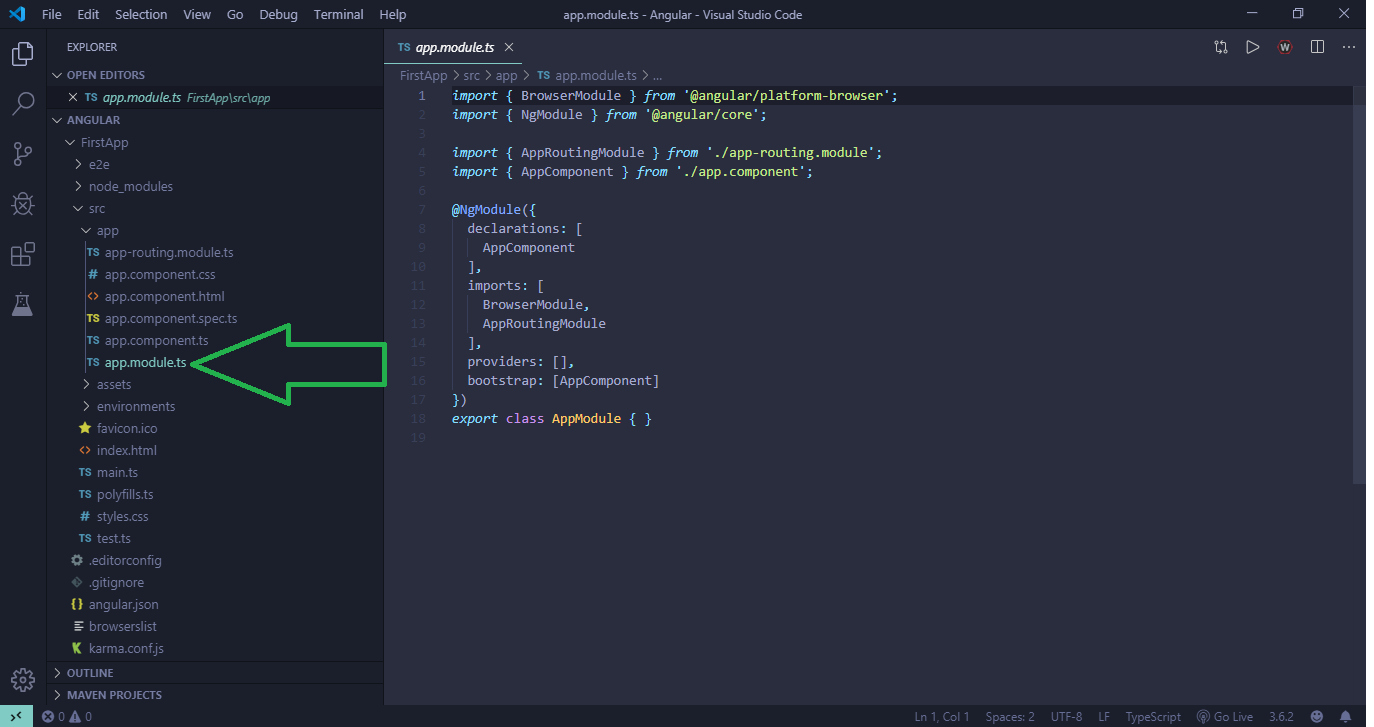The height and width of the screenshot is (727, 1374).
Task: Expand the MAVEN PROJECTS section
Action: 113,695
